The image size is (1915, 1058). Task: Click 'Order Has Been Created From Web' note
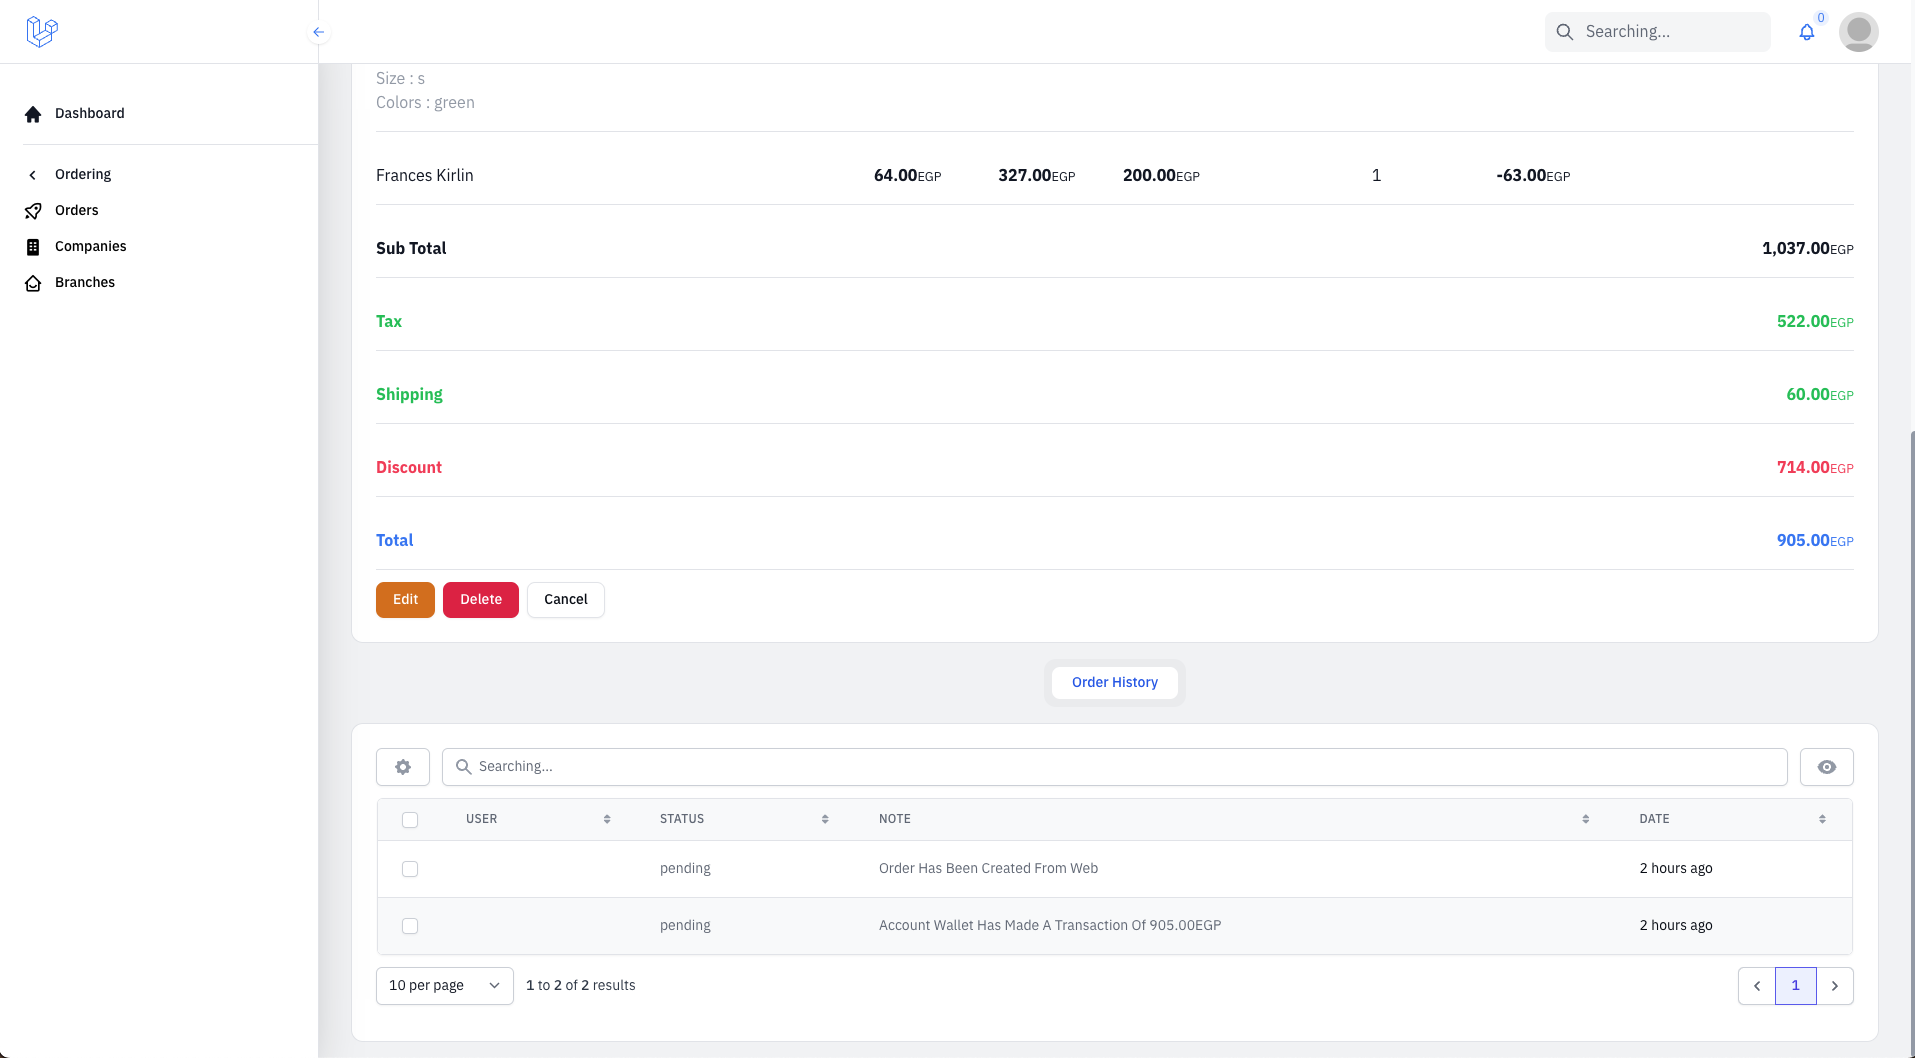point(988,869)
